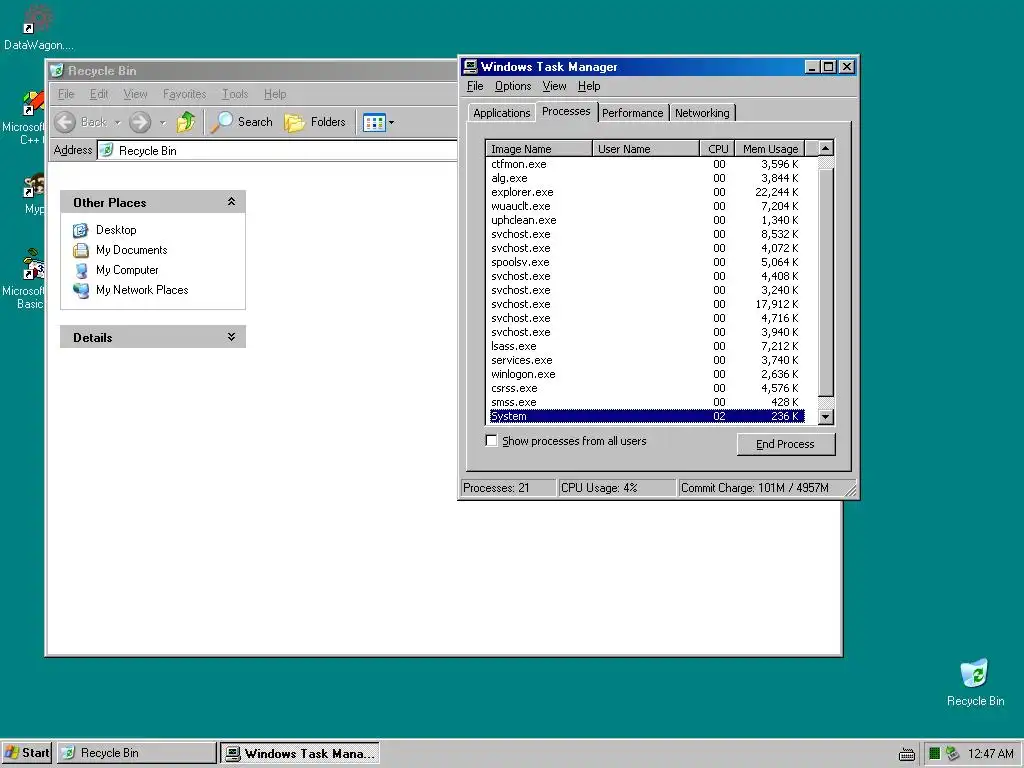Click the Up folder icon in Recycle Bin toolbar
The image size is (1024, 768).
pos(186,122)
